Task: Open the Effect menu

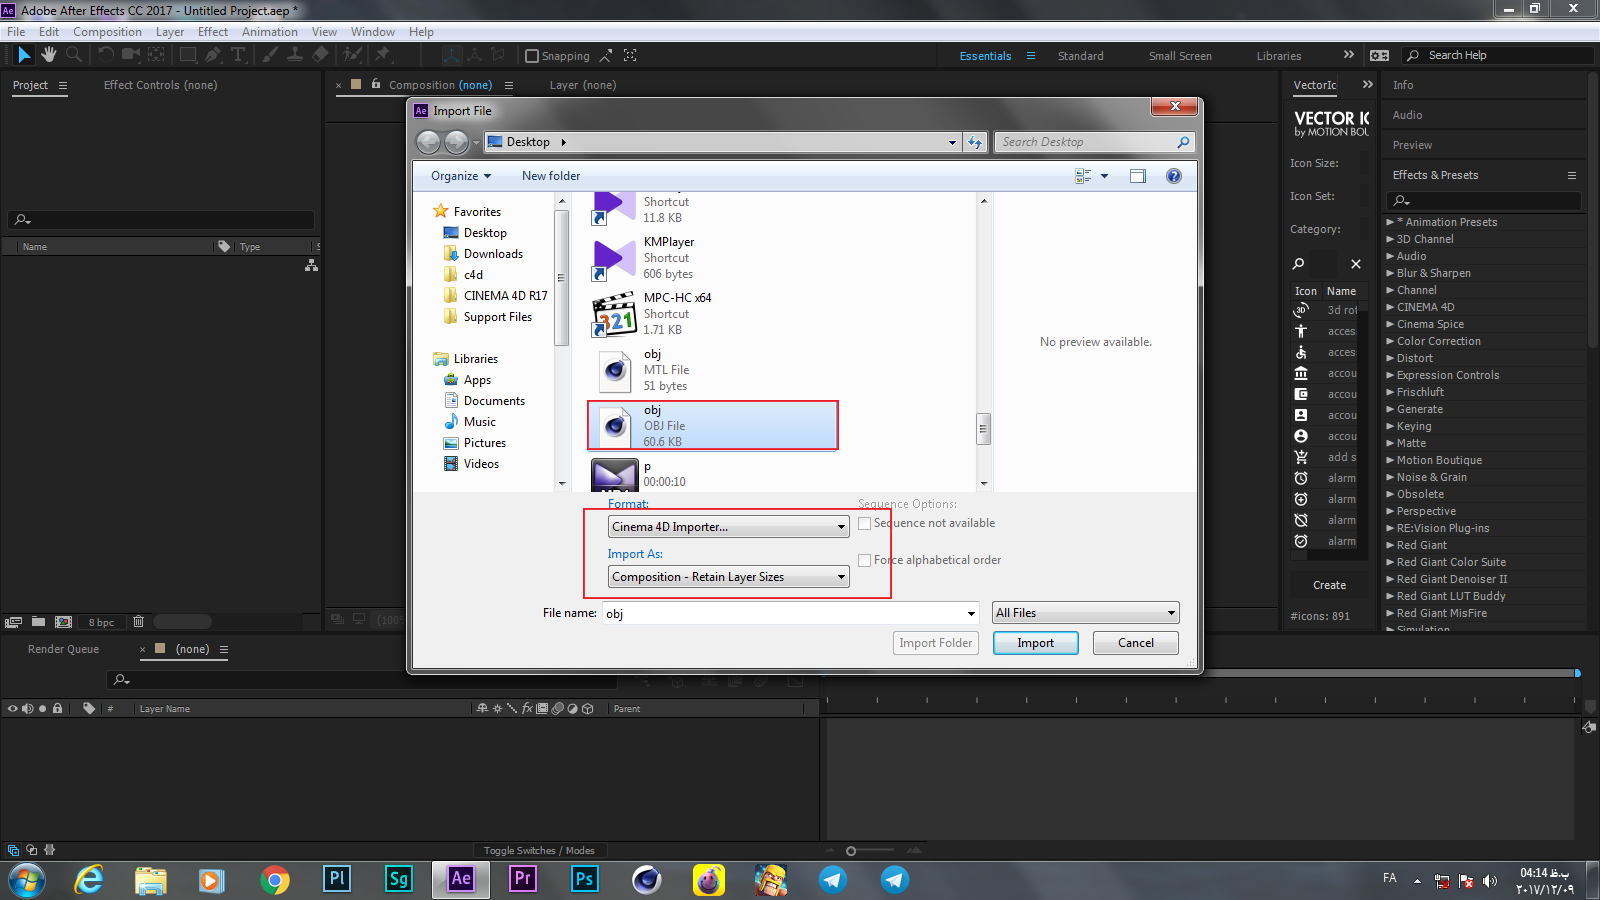Action: (213, 32)
